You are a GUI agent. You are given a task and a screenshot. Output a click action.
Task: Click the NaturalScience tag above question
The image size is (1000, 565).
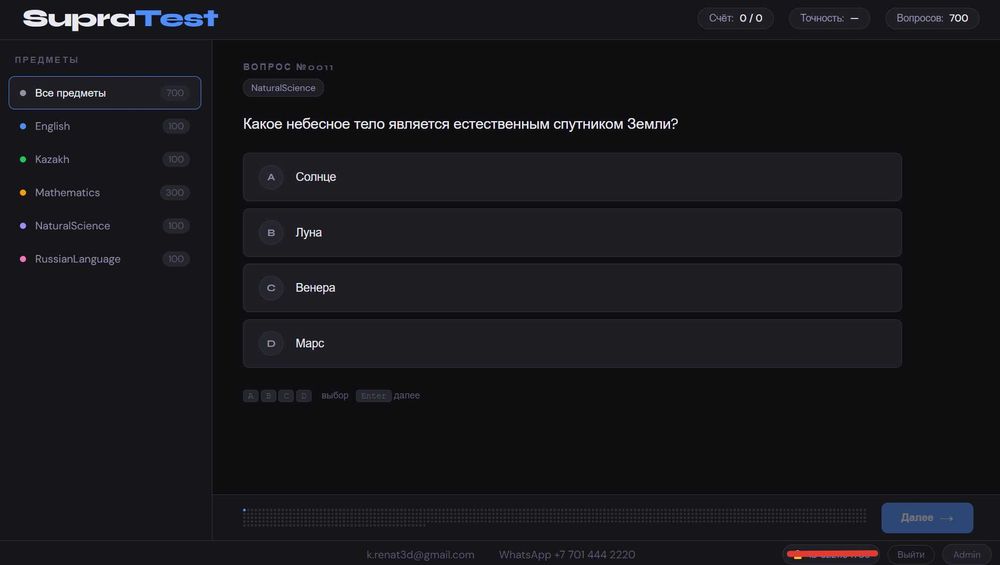(x=283, y=88)
